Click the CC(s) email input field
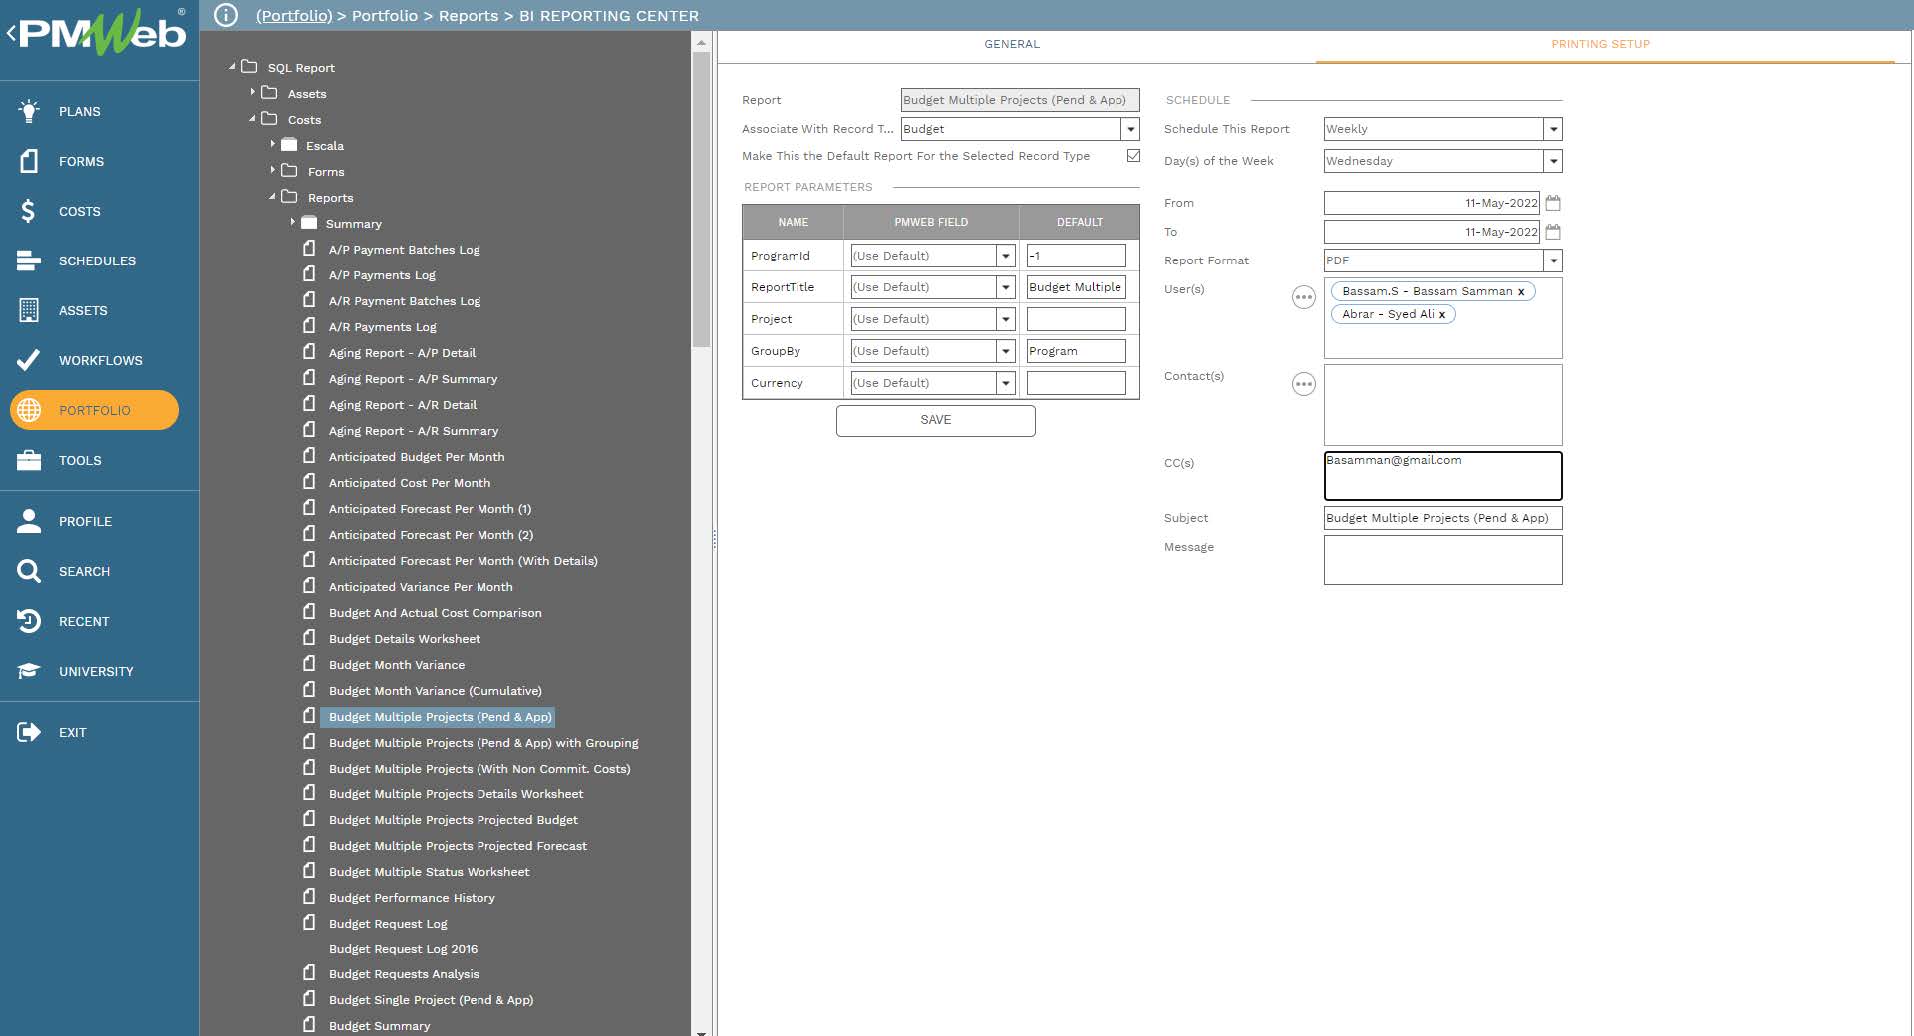This screenshot has width=1914, height=1036. [x=1443, y=476]
